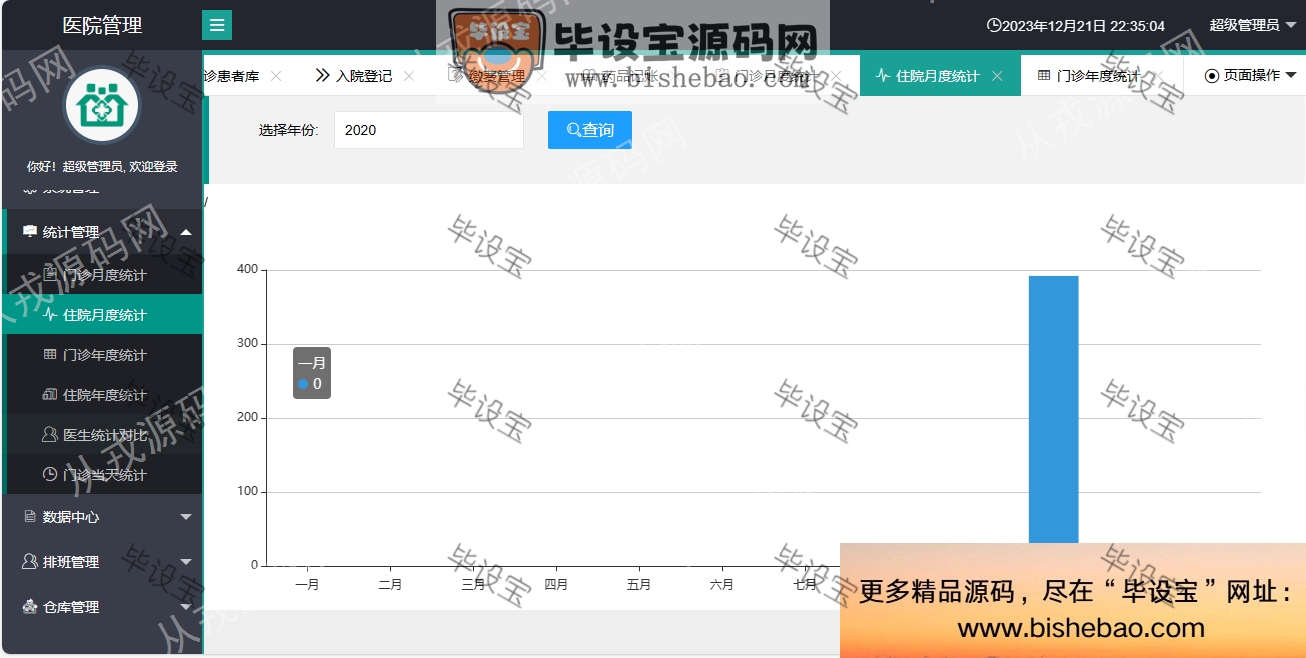The image size is (1306, 658).
Task: Click the 查询 search button
Action: [x=590, y=130]
